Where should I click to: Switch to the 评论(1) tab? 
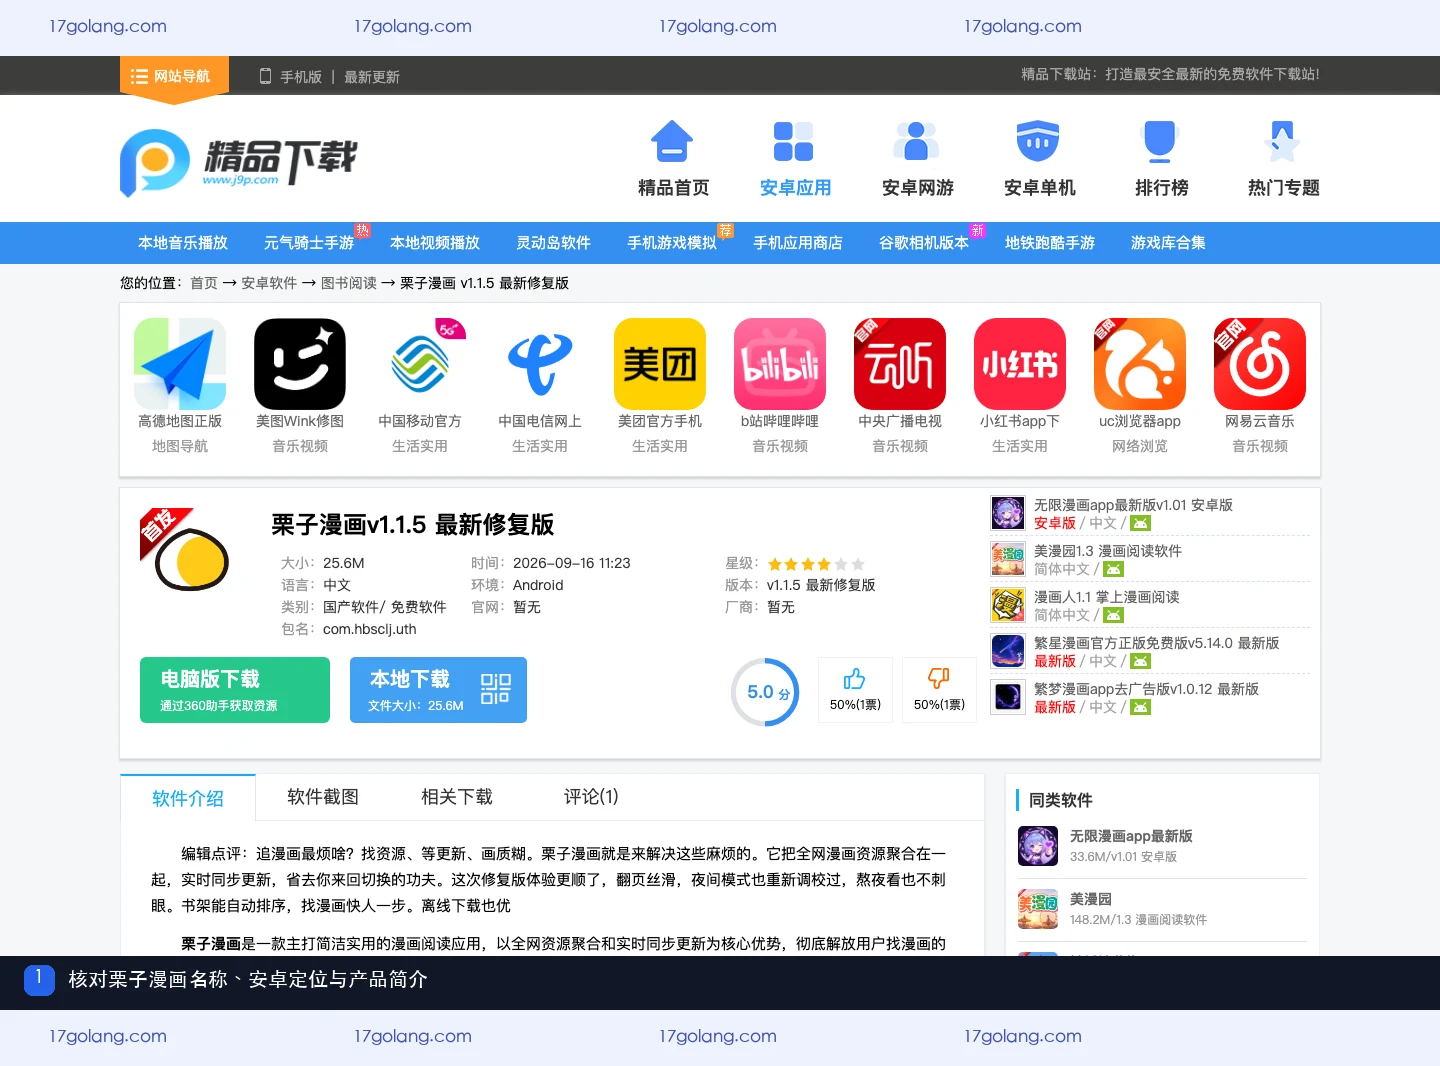[x=591, y=797]
